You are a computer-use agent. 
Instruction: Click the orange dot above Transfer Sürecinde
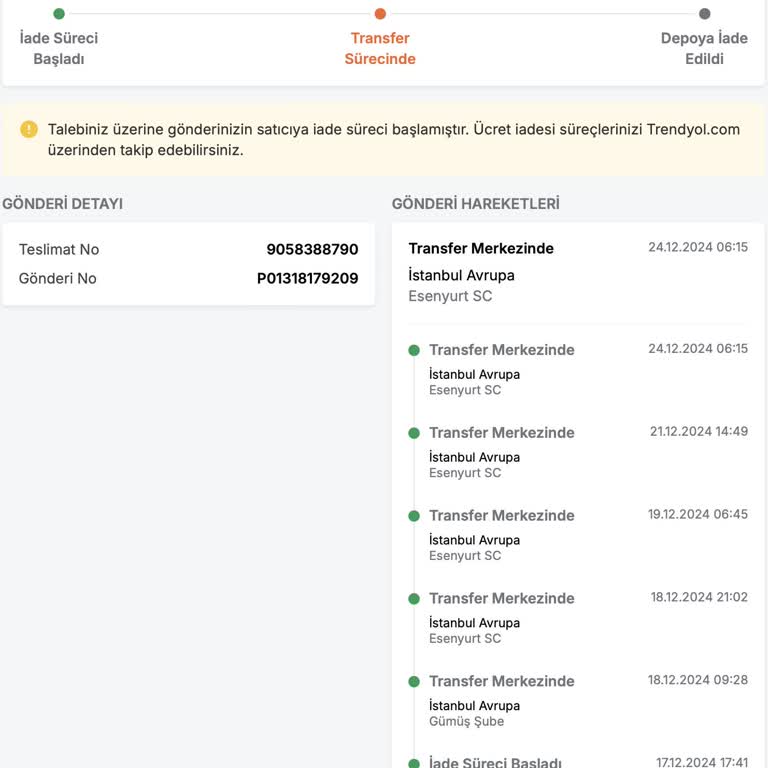point(380,14)
